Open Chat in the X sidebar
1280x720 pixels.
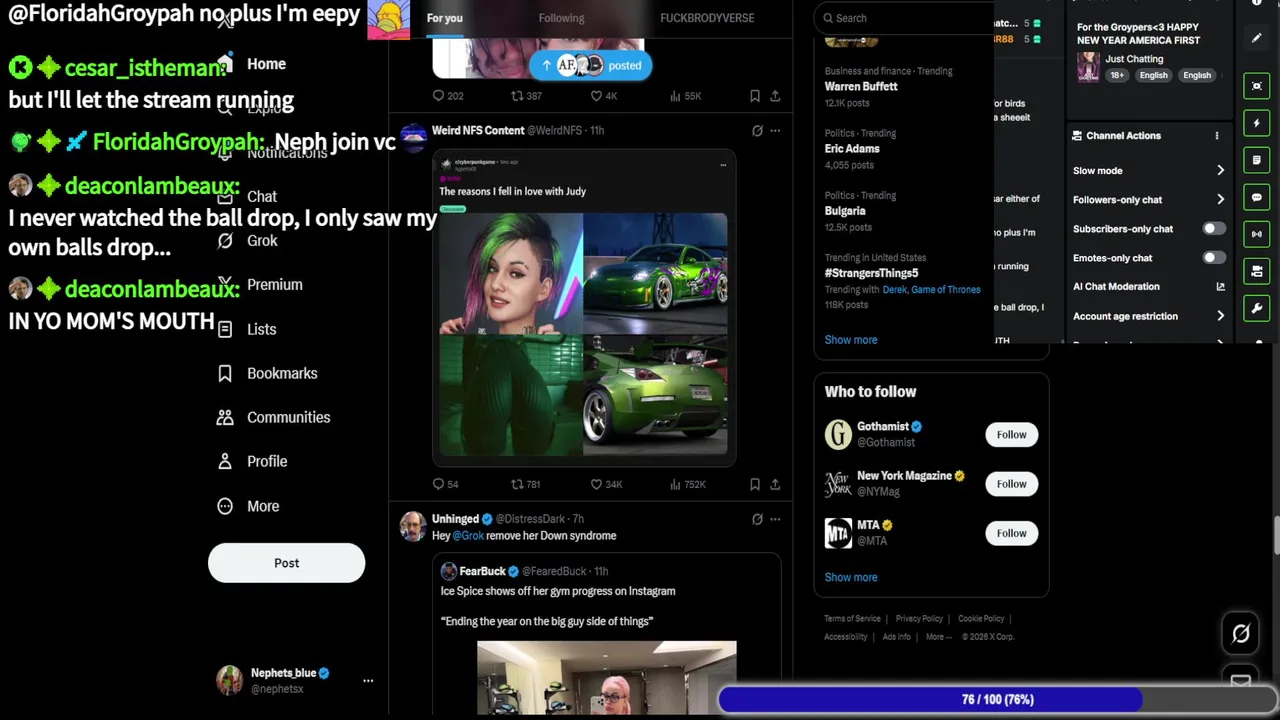pos(247,197)
